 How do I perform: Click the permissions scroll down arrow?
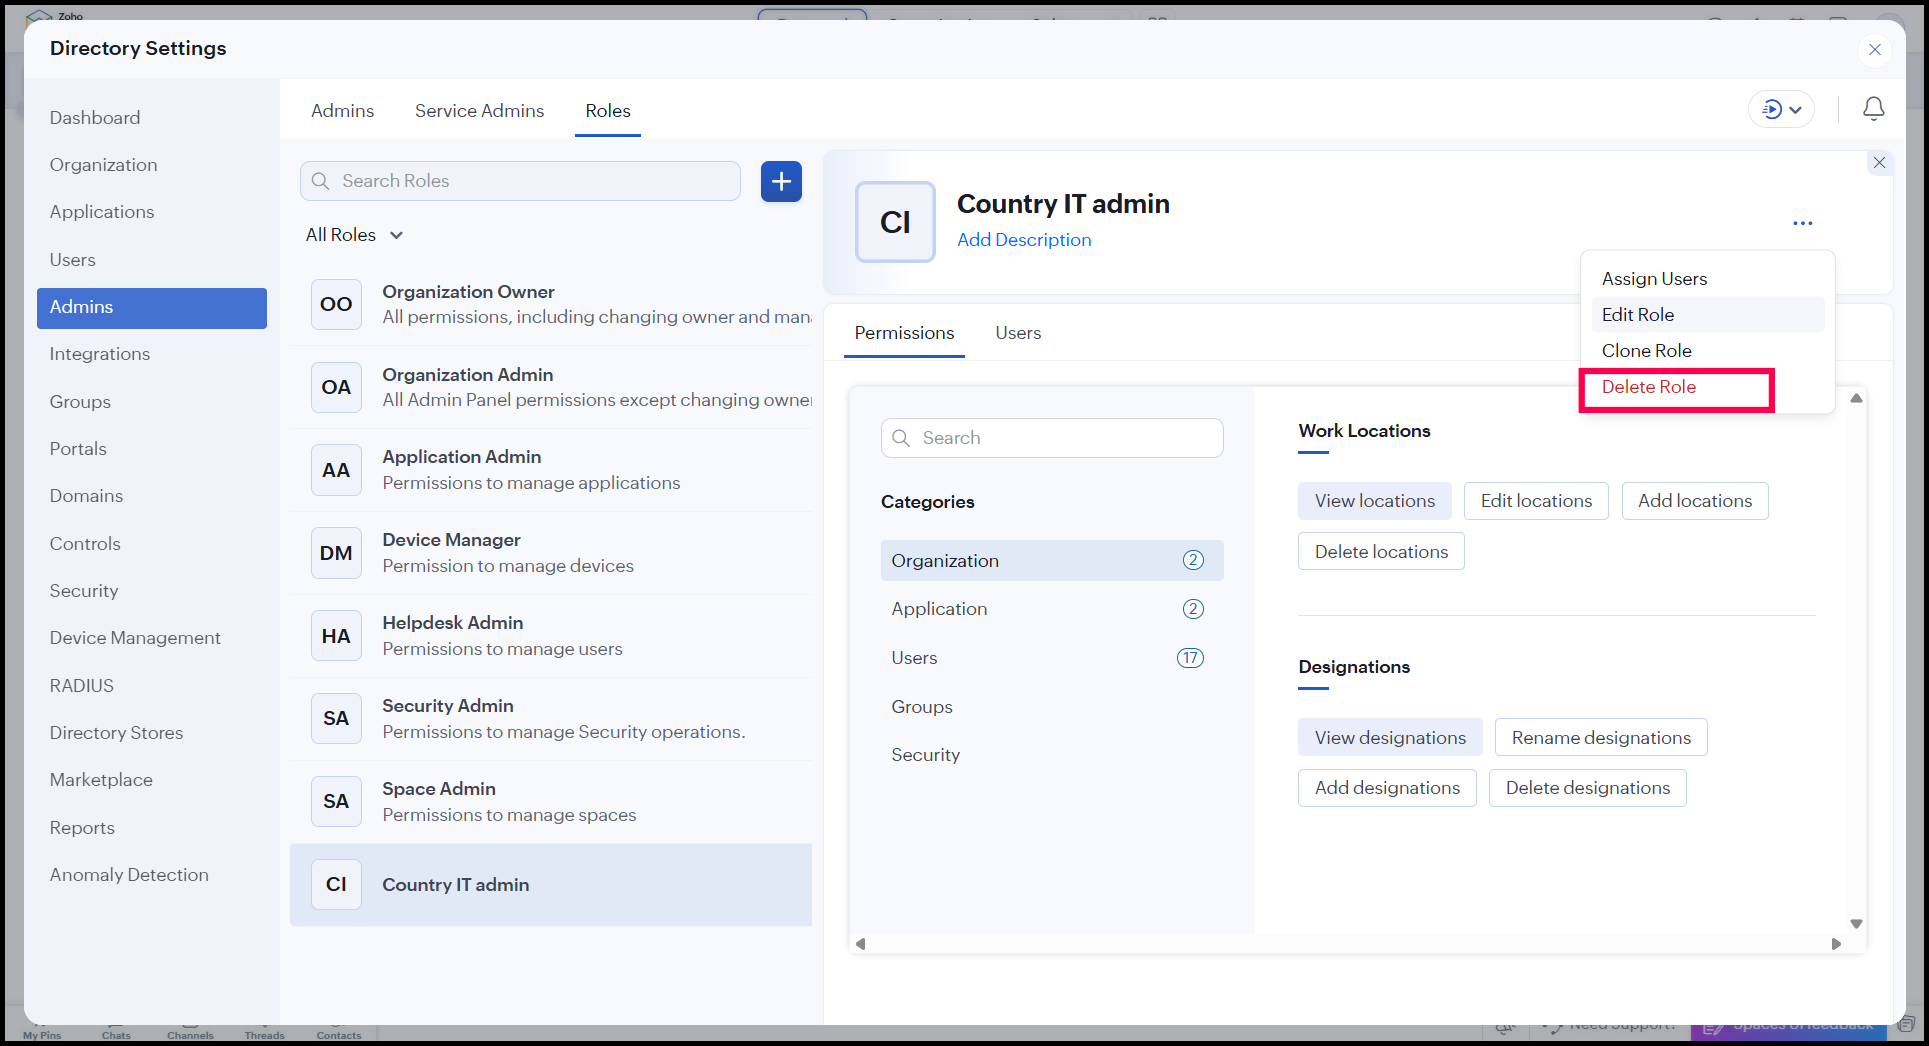point(1856,924)
